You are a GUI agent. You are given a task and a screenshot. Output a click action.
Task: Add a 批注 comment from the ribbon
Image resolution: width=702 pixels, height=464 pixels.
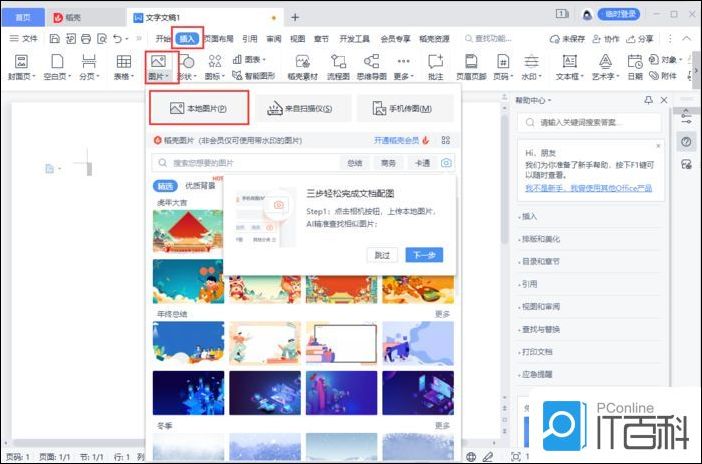click(435, 67)
